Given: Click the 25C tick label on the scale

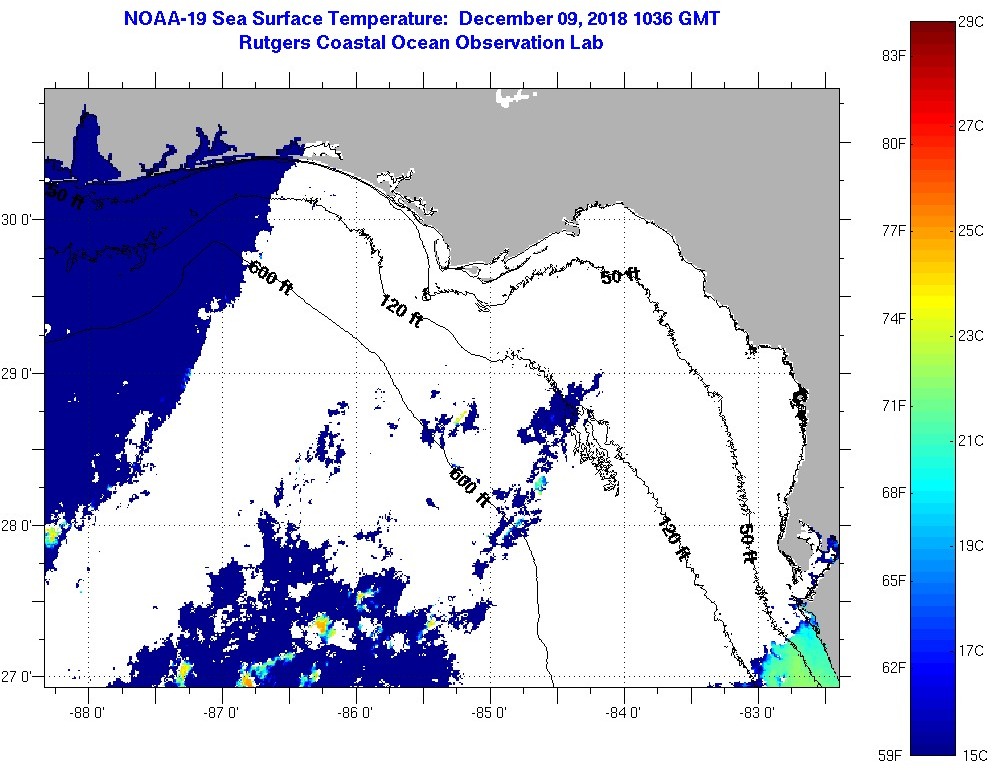Looking at the screenshot, I should [x=970, y=231].
